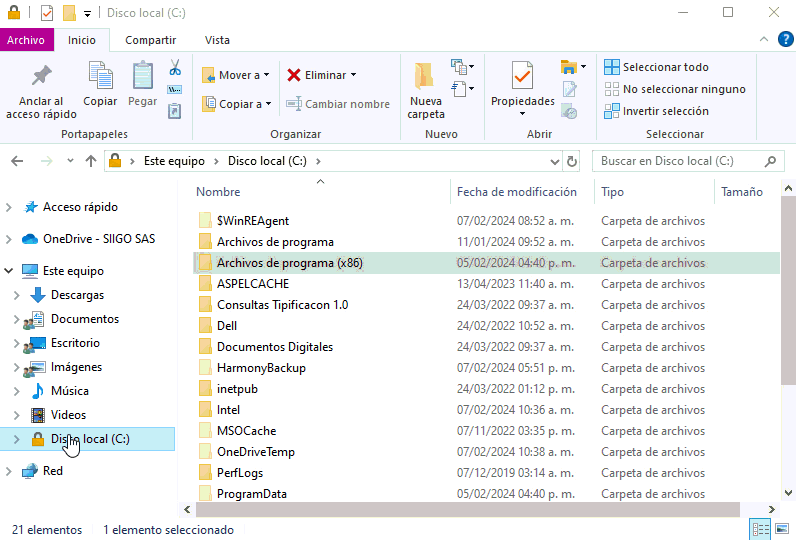Open the Help question mark icon

click(785, 39)
